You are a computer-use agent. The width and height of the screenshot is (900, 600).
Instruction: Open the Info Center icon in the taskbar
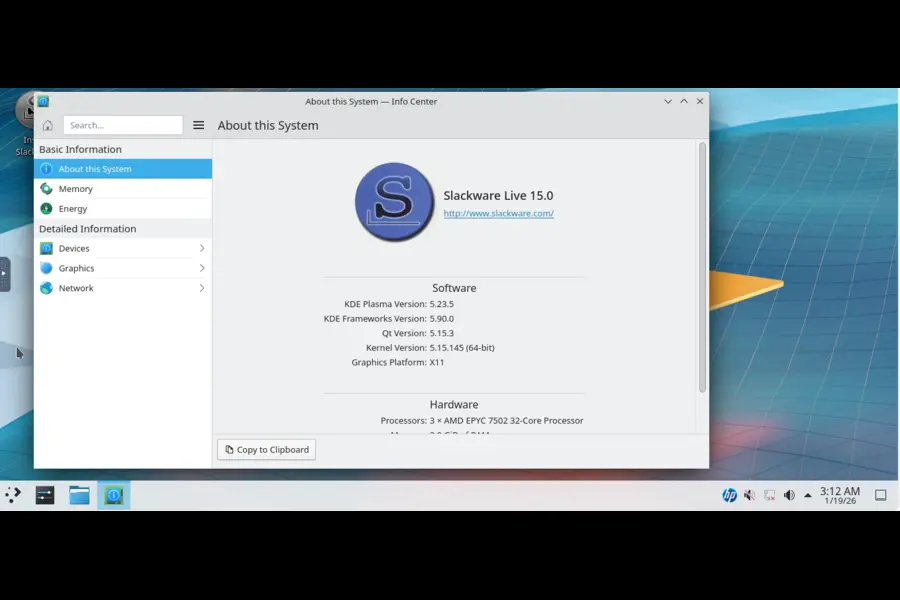[x=113, y=493]
